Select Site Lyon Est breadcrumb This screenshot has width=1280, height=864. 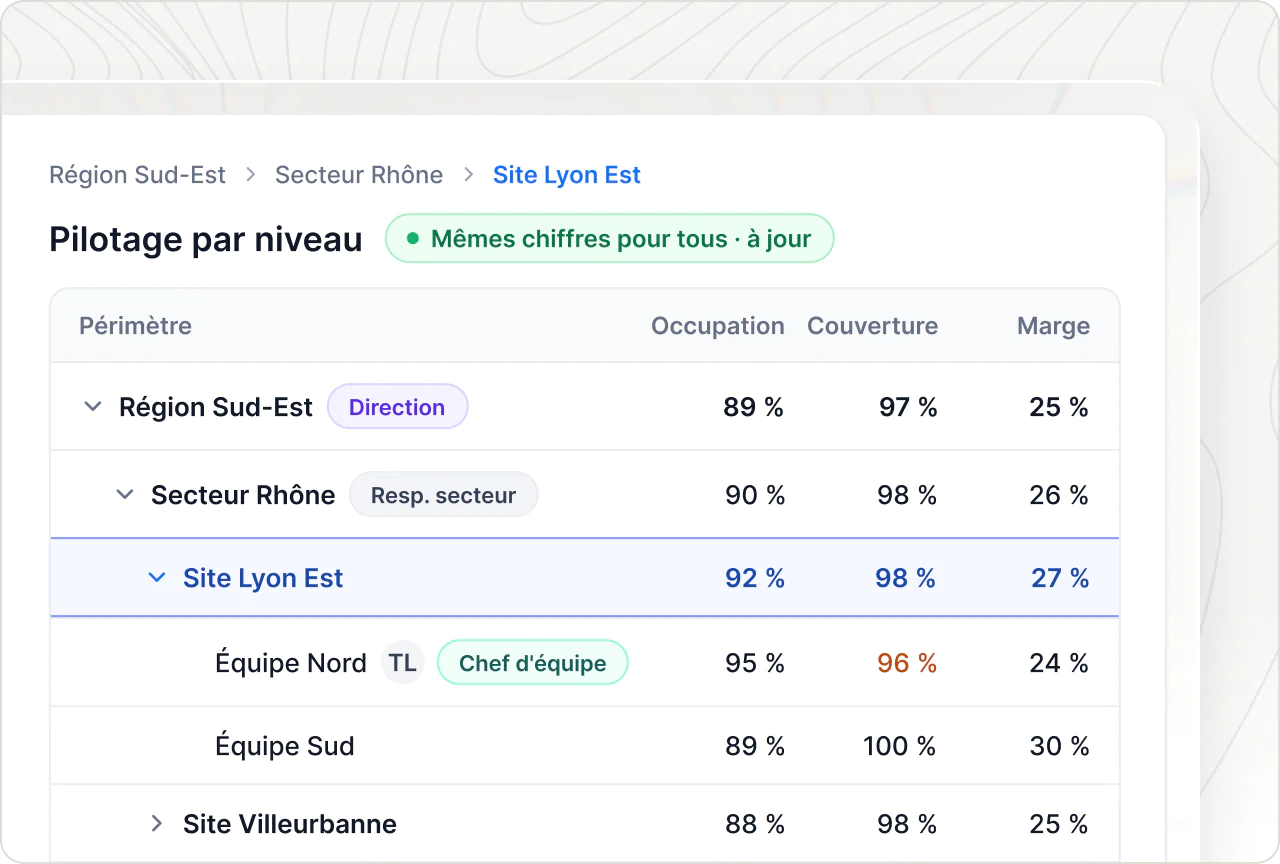pos(567,175)
